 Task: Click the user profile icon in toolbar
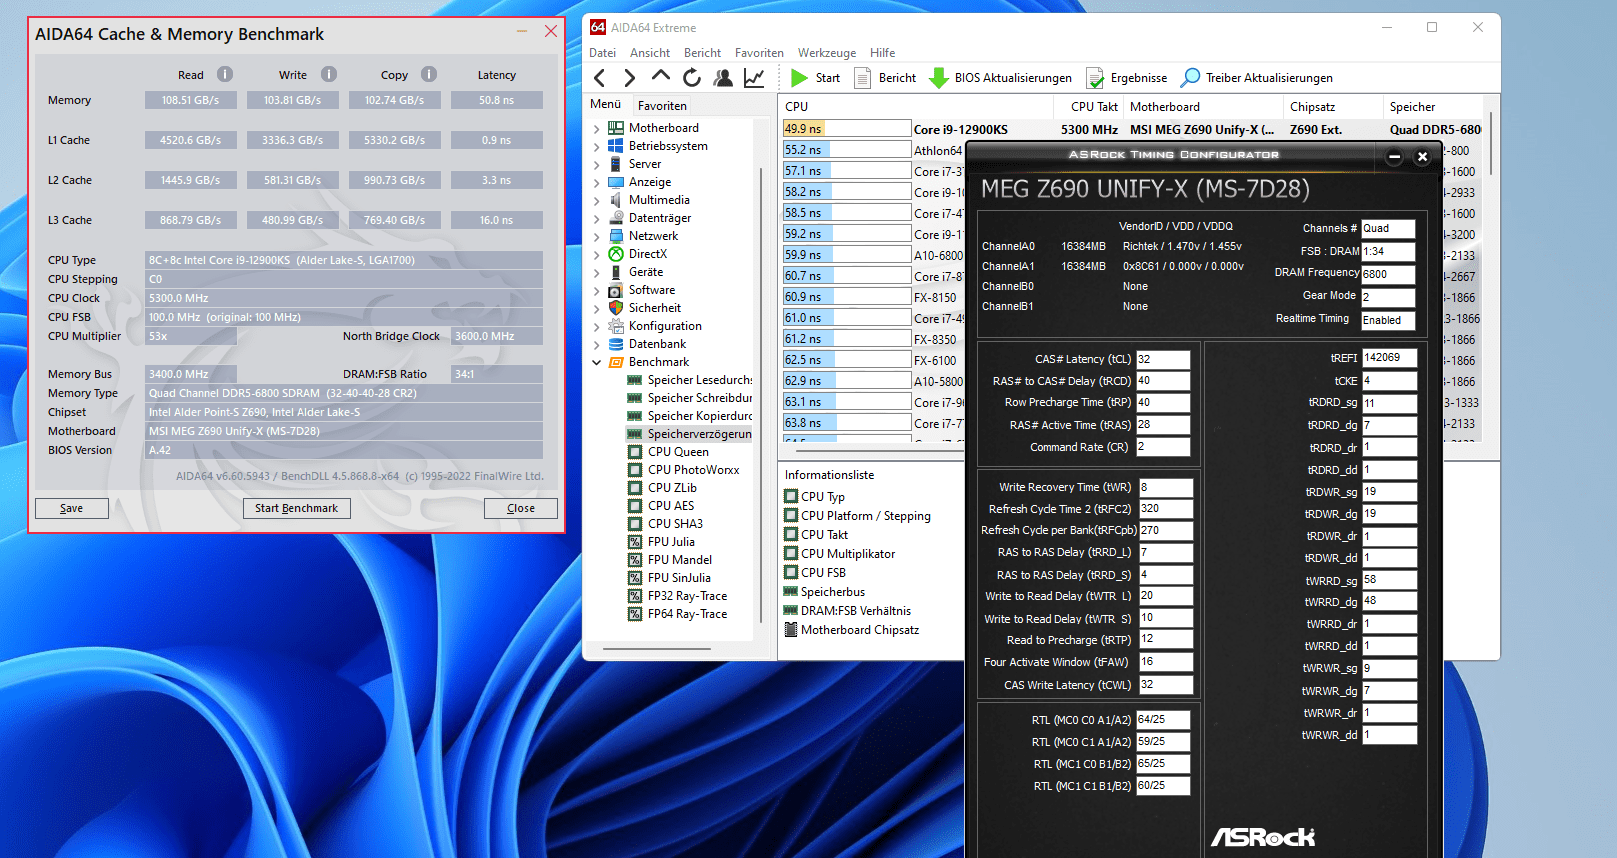point(723,78)
